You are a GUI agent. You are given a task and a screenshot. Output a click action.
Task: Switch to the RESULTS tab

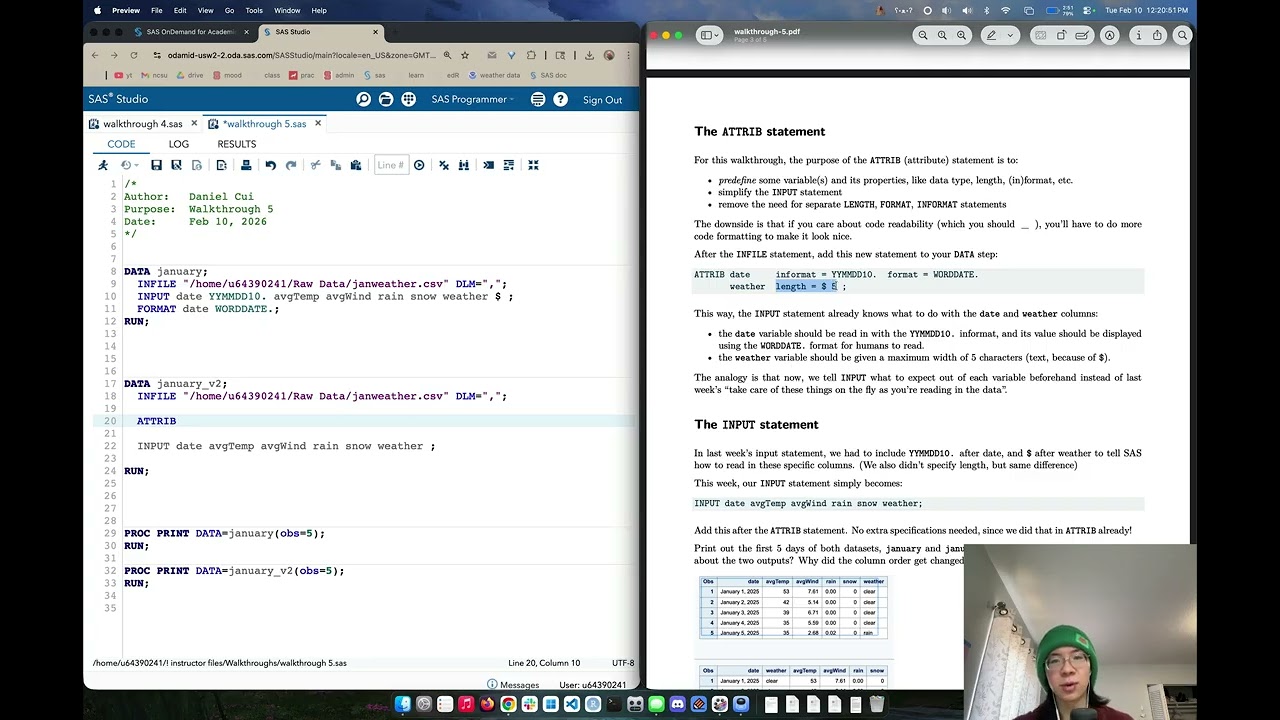237,144
